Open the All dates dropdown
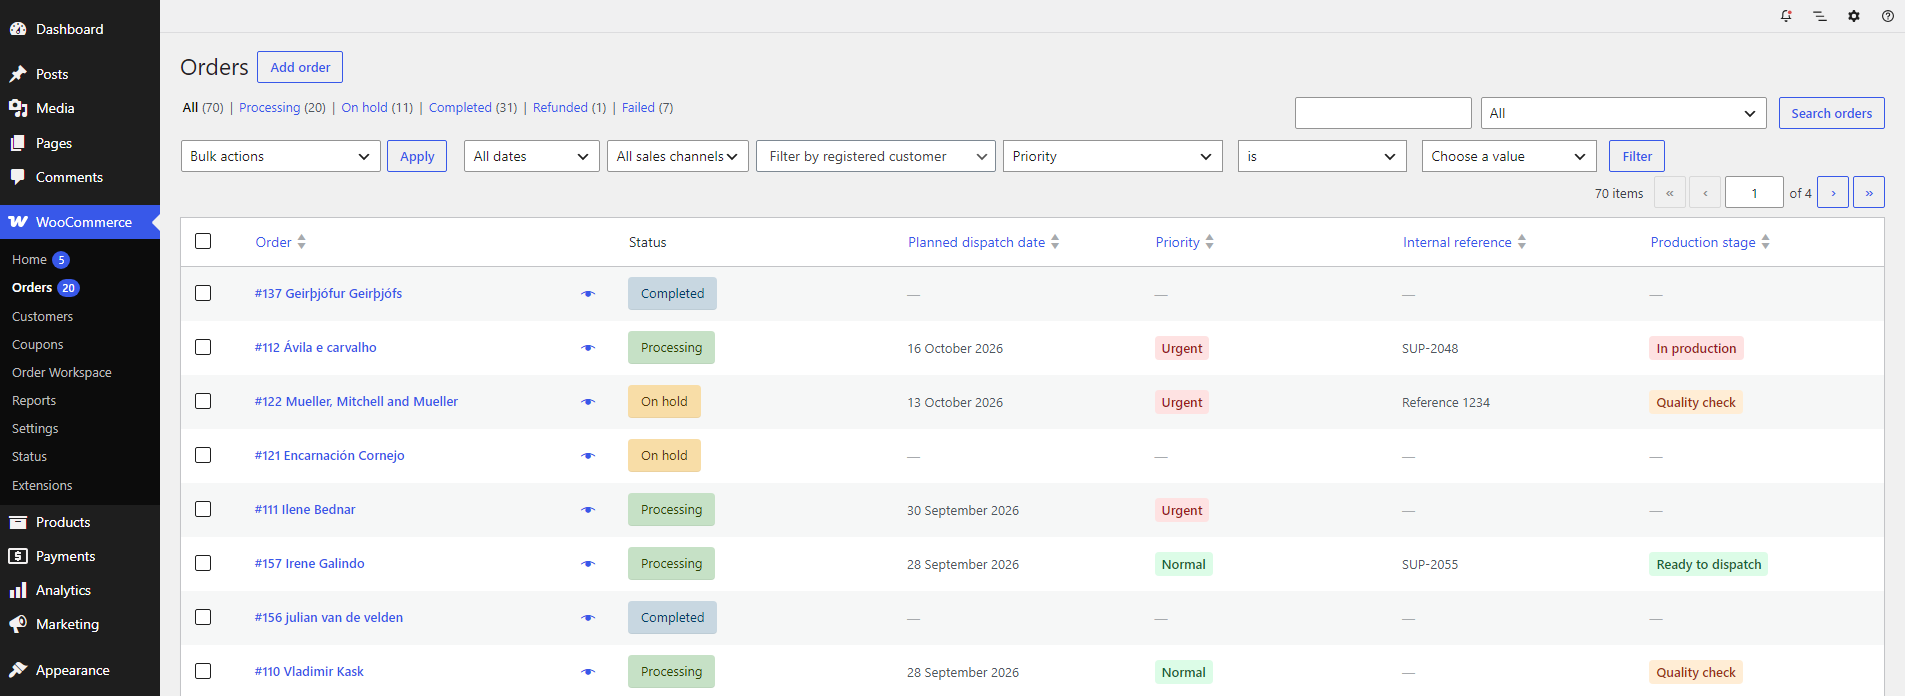The image size is (1905, 696). [x=532, y=156]
